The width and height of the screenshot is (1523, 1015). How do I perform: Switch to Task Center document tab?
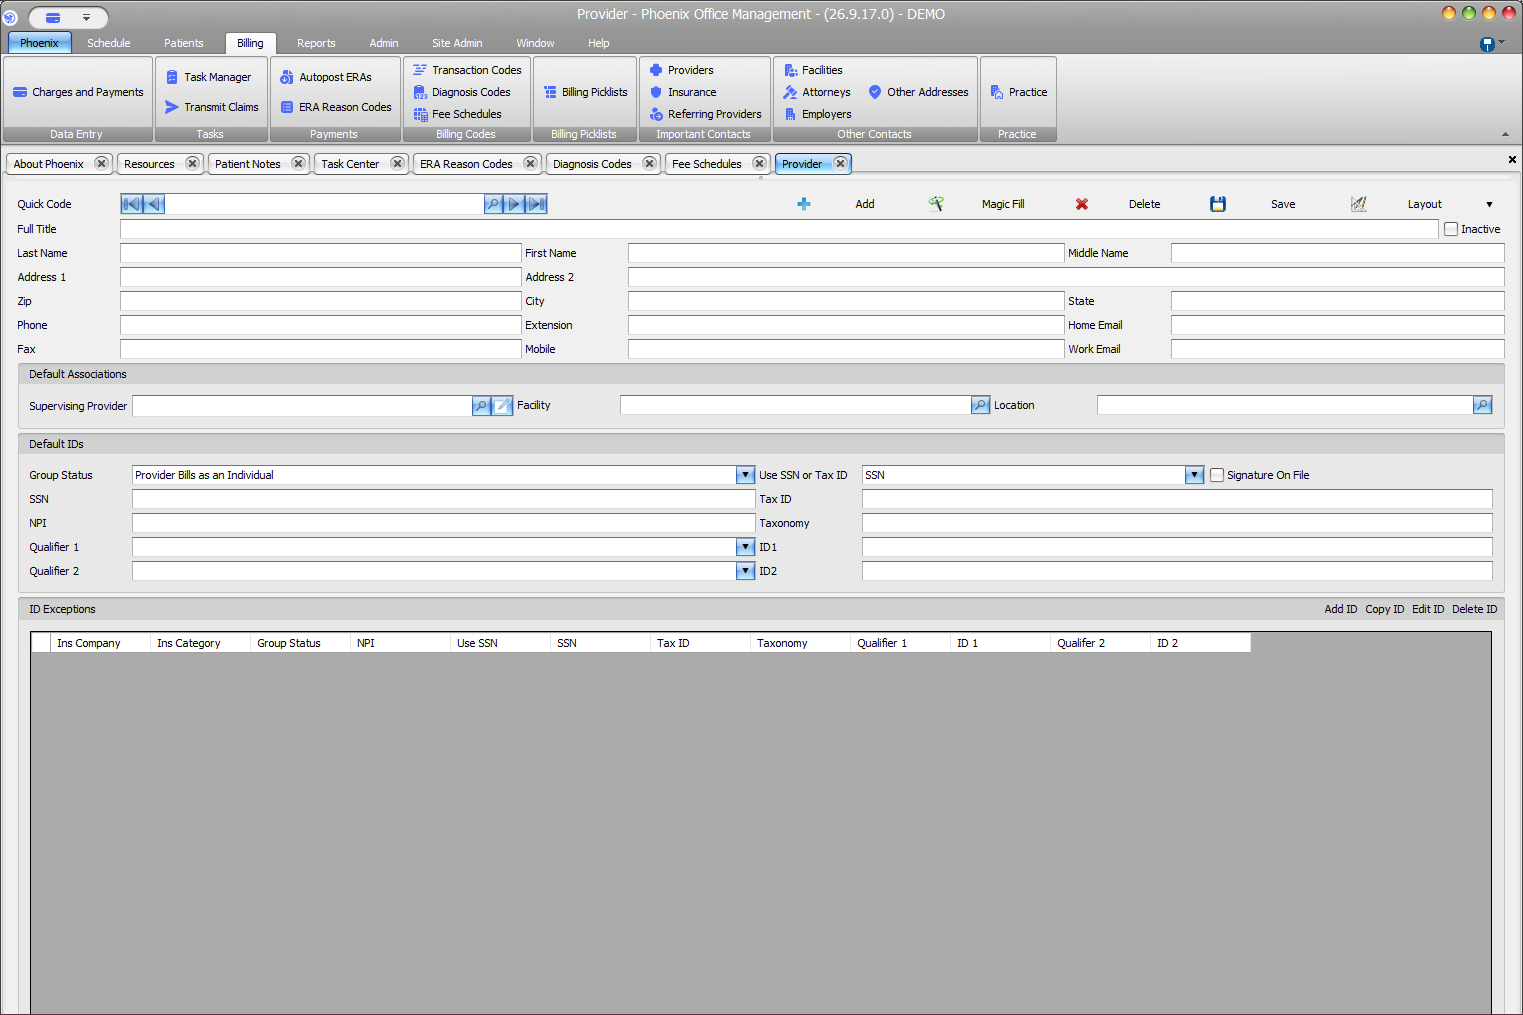click(350, 164)
